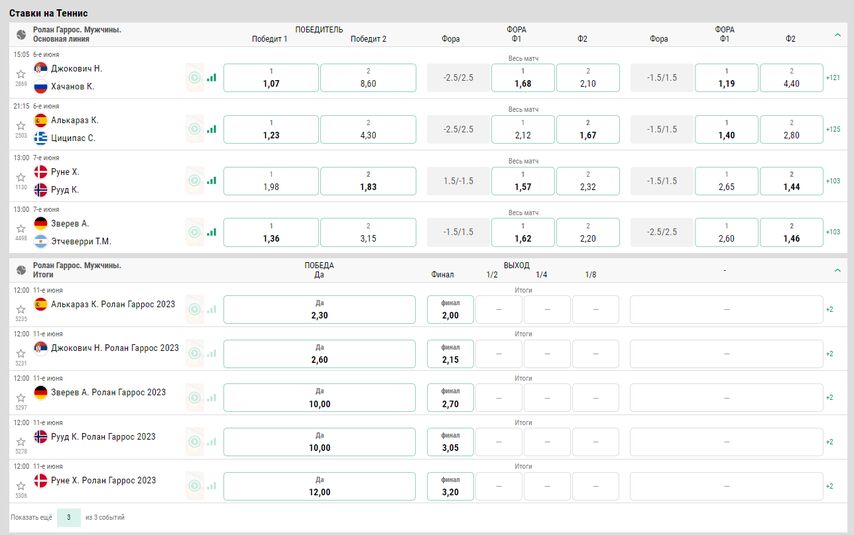This screenshot has height=535, width=854.
Task: Open live tracker icon for Джокович match
Action: click(x=194, y=77)
